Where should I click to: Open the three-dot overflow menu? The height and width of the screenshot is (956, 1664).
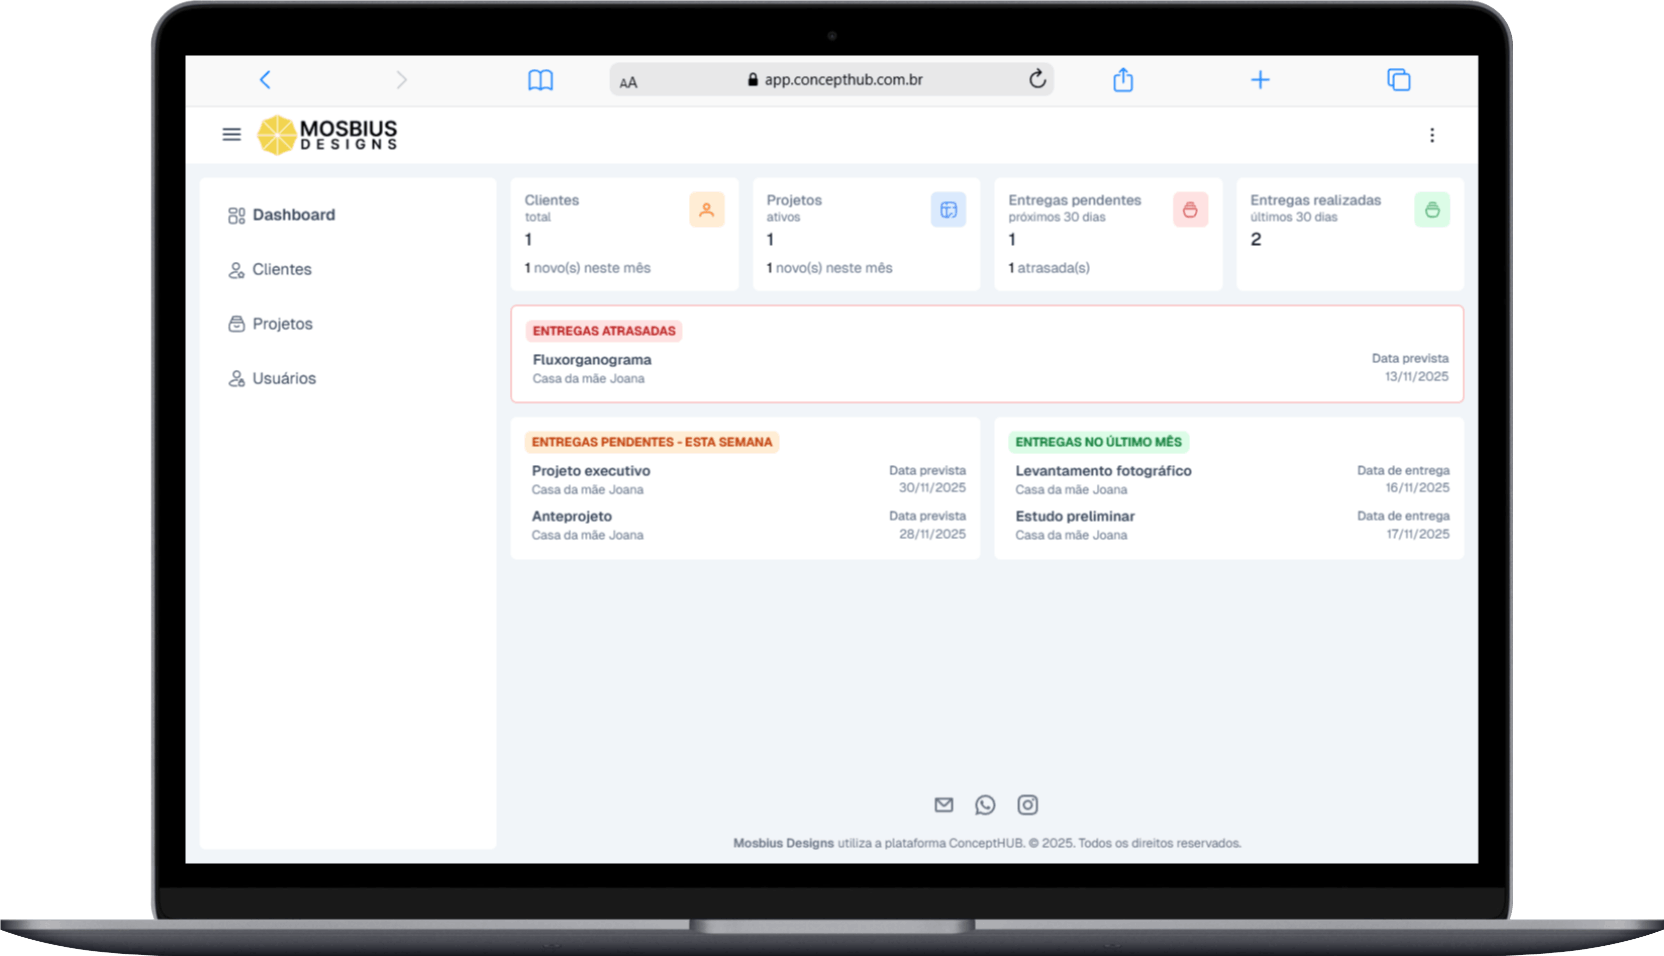[x=1434, y=134]
